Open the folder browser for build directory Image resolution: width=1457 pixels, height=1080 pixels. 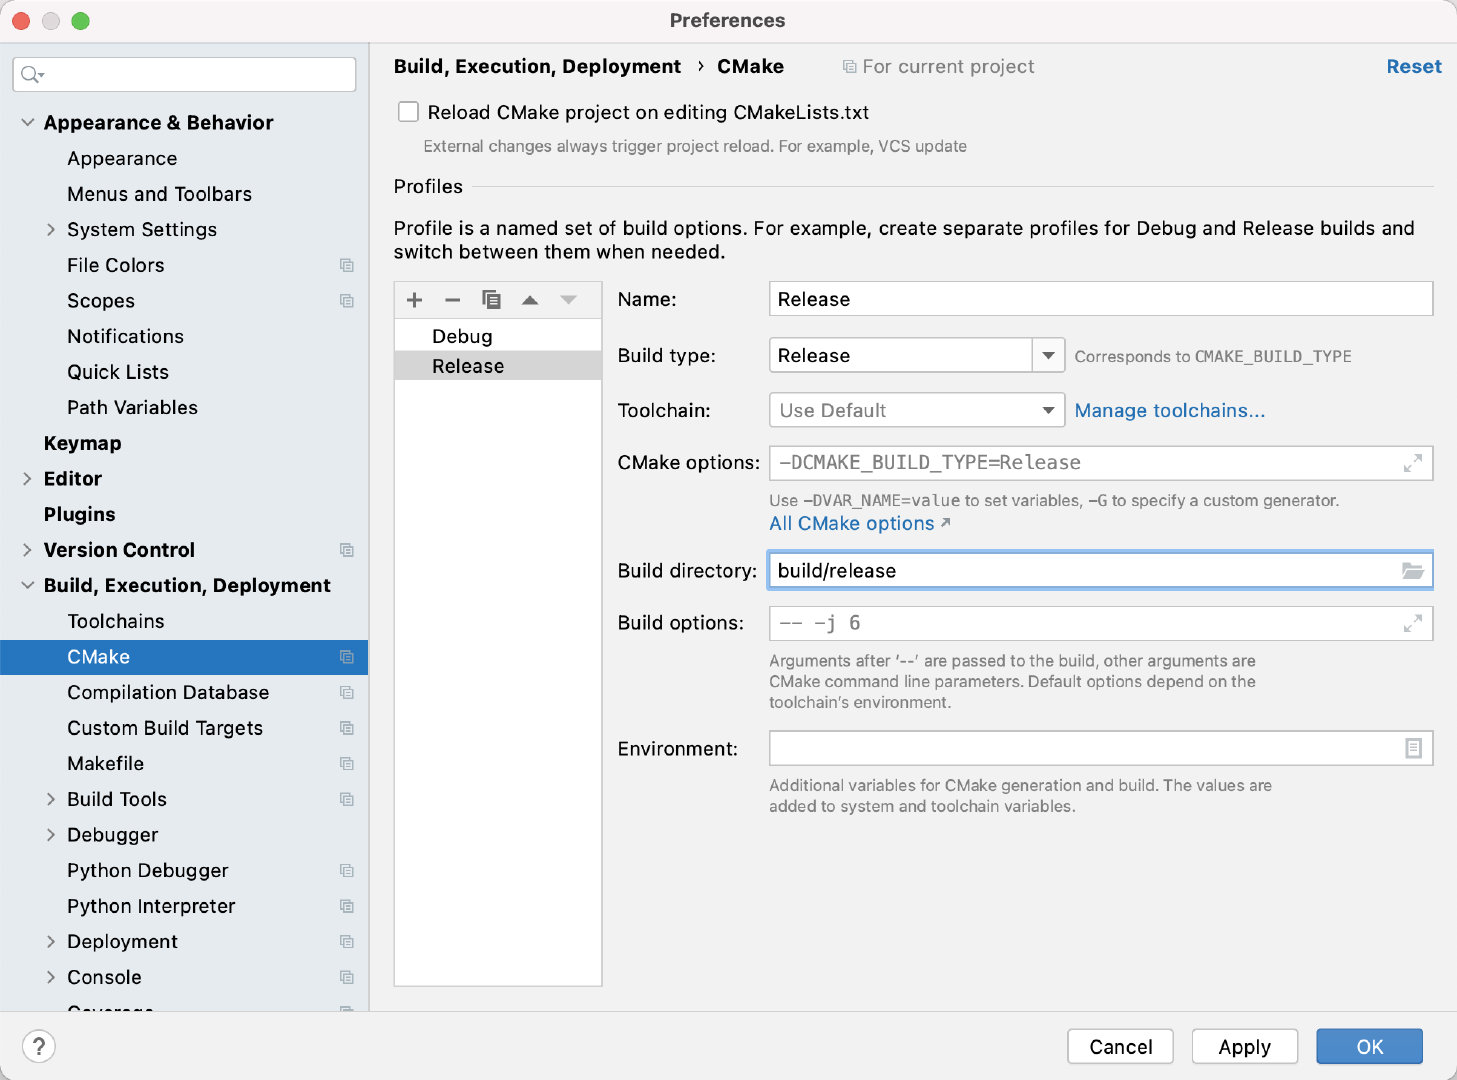(x=1412, y=570)
